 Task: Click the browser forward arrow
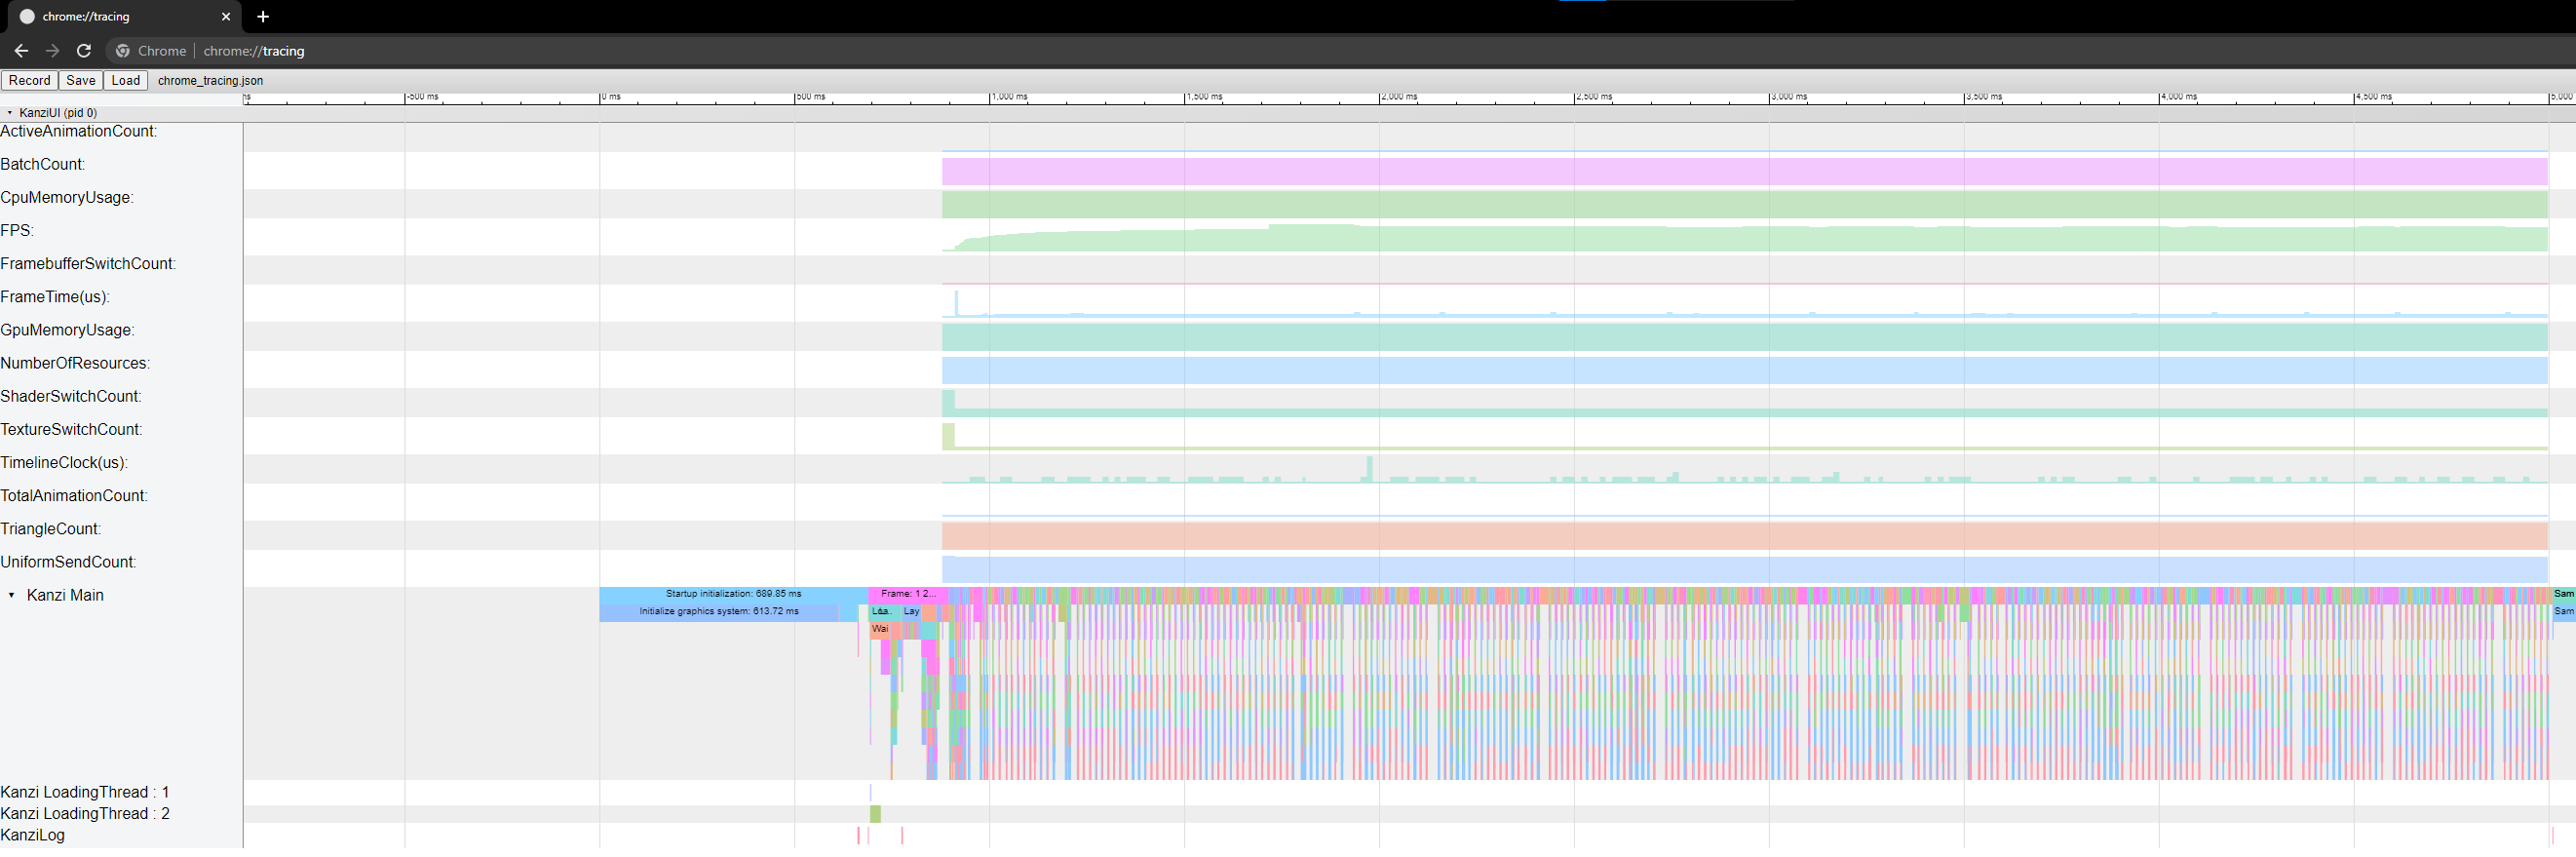(x=53, y=51)
